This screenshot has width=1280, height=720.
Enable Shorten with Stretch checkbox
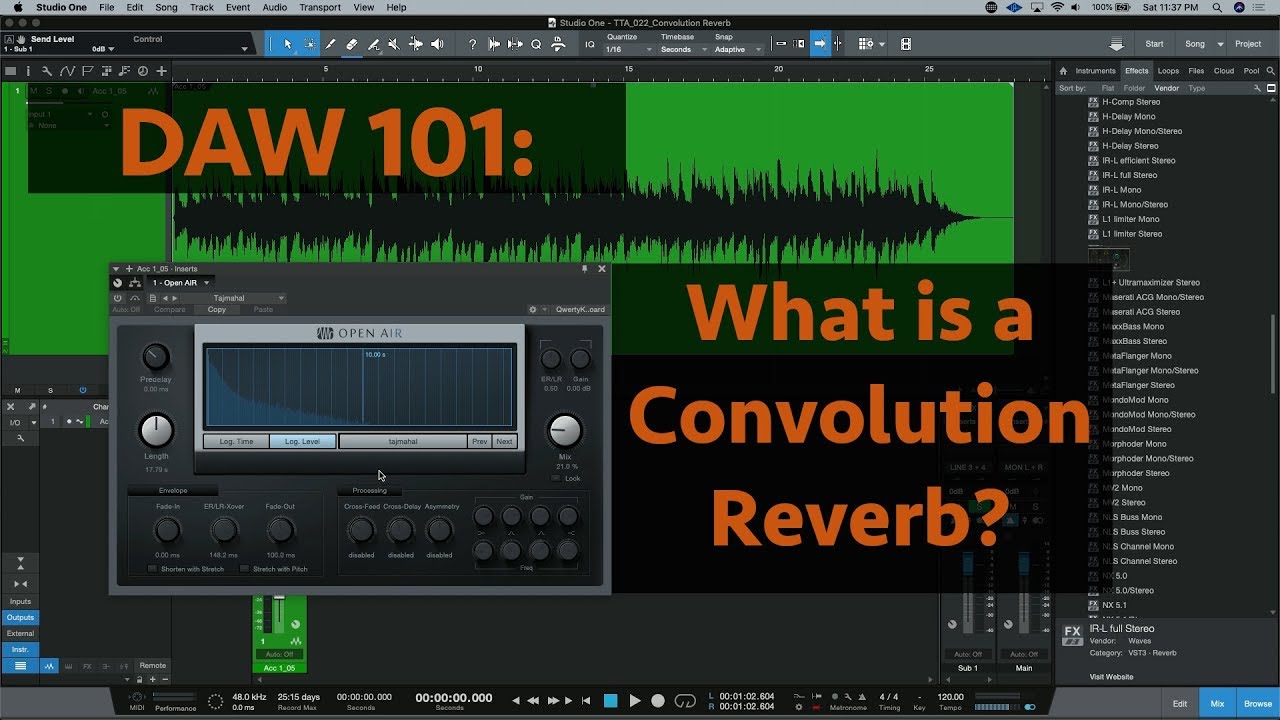coord(153,569)
